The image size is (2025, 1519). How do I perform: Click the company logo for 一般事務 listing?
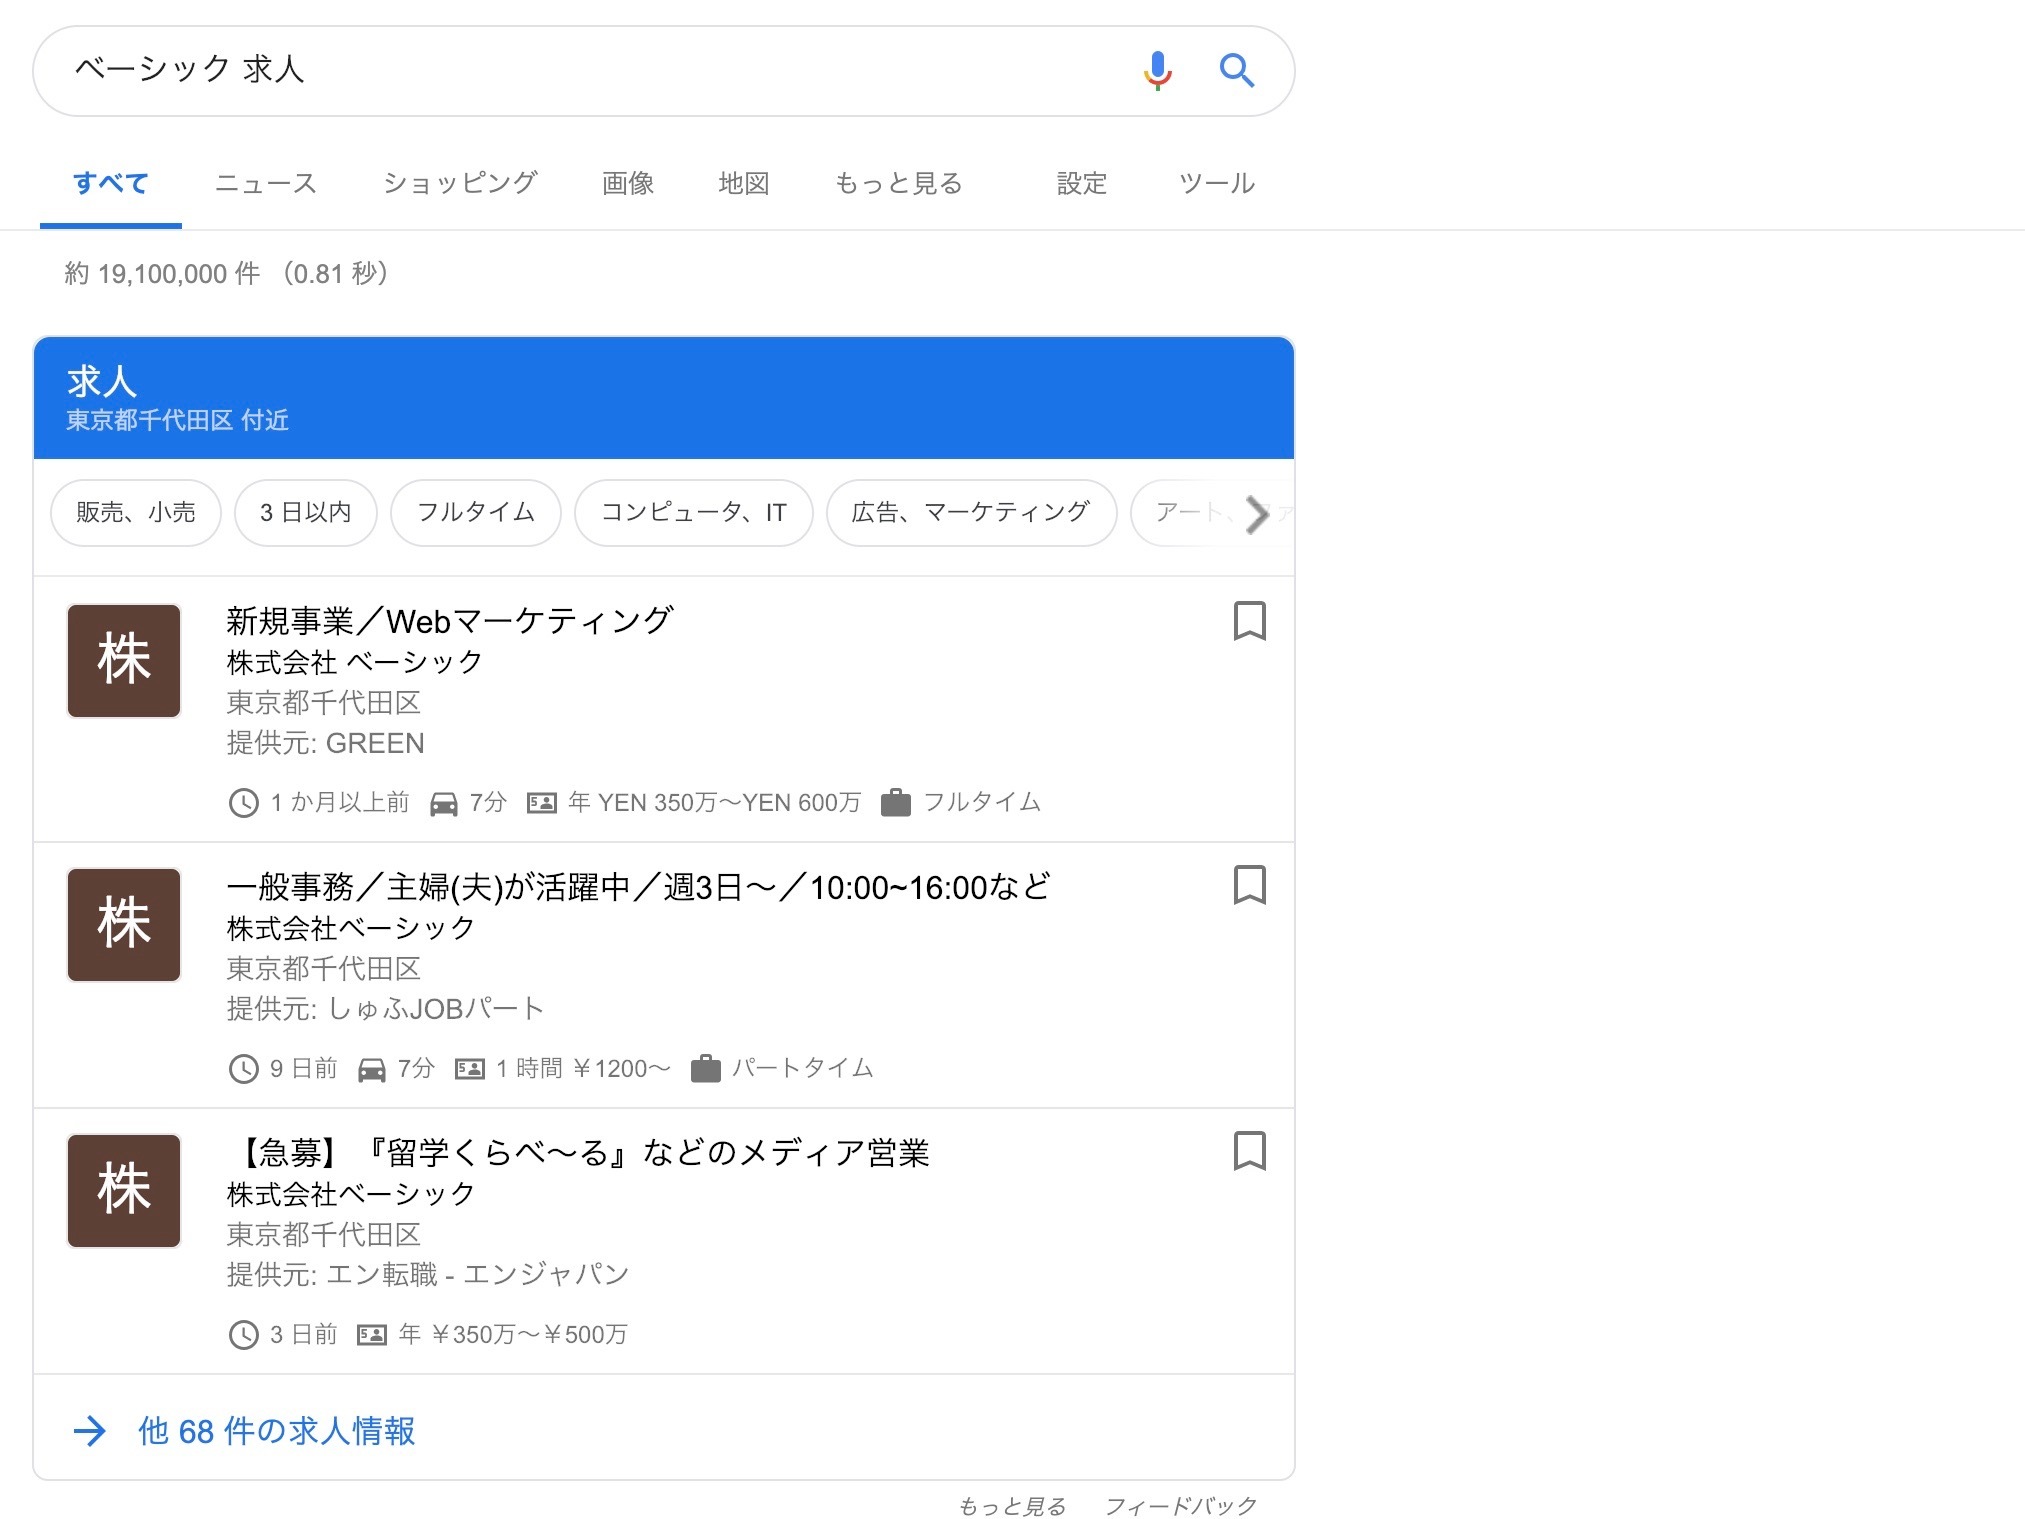124,925
